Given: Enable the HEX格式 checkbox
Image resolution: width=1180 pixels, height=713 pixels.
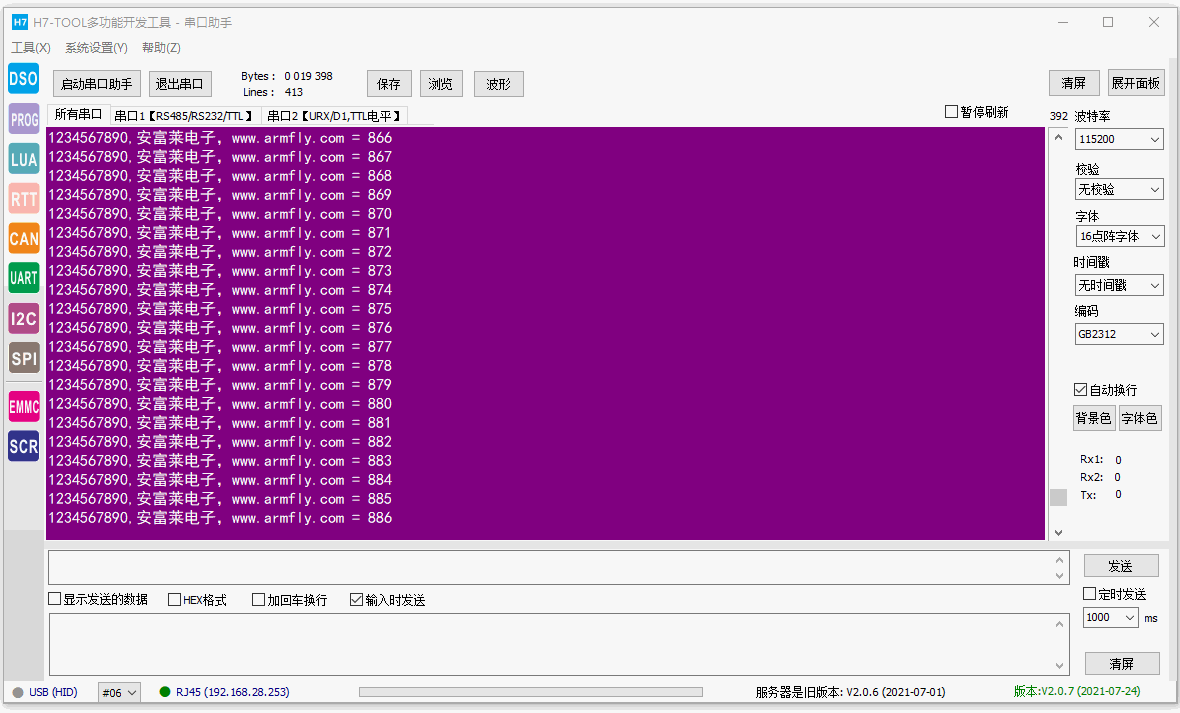Looking at the screenshot, I should (x=174, y=599).
